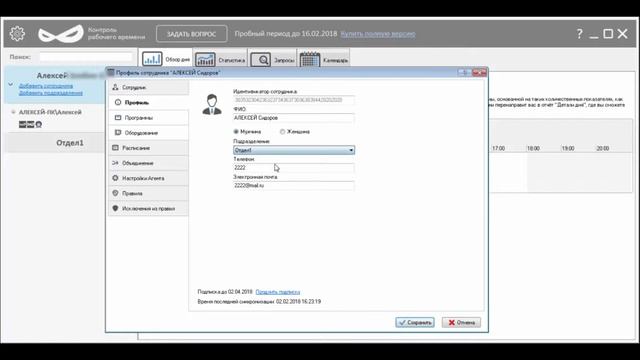Image resolution: width=640 pixels, height=360 pixels.
Task: Click the dark shield icon beside Исключения
Action: point(115,208)
